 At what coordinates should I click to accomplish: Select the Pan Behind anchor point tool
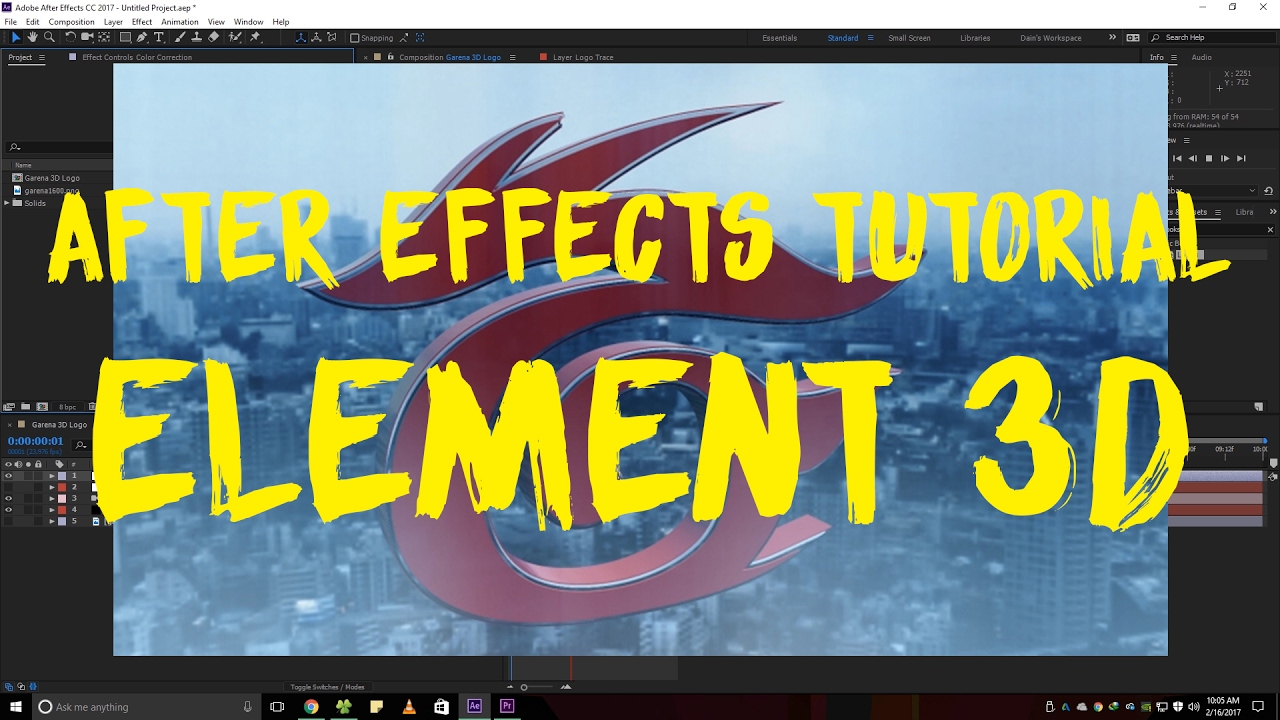[104, 37]
